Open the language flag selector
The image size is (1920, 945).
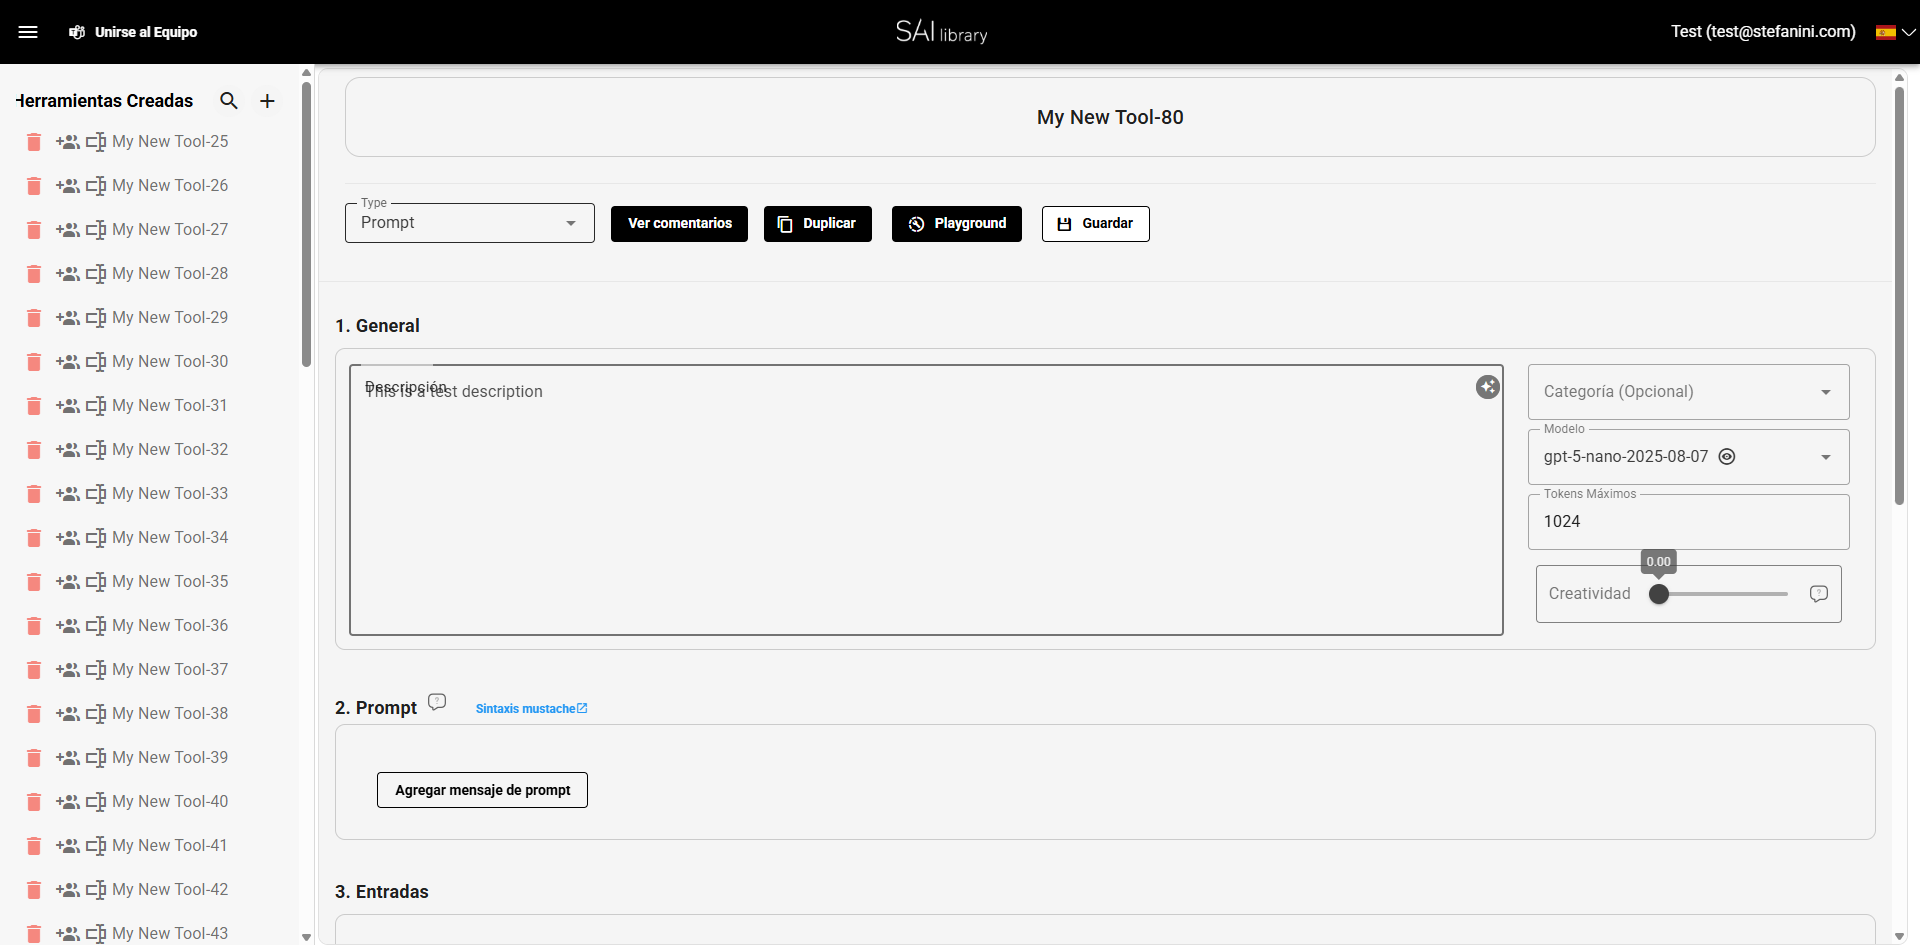[x=1894, y=32]
